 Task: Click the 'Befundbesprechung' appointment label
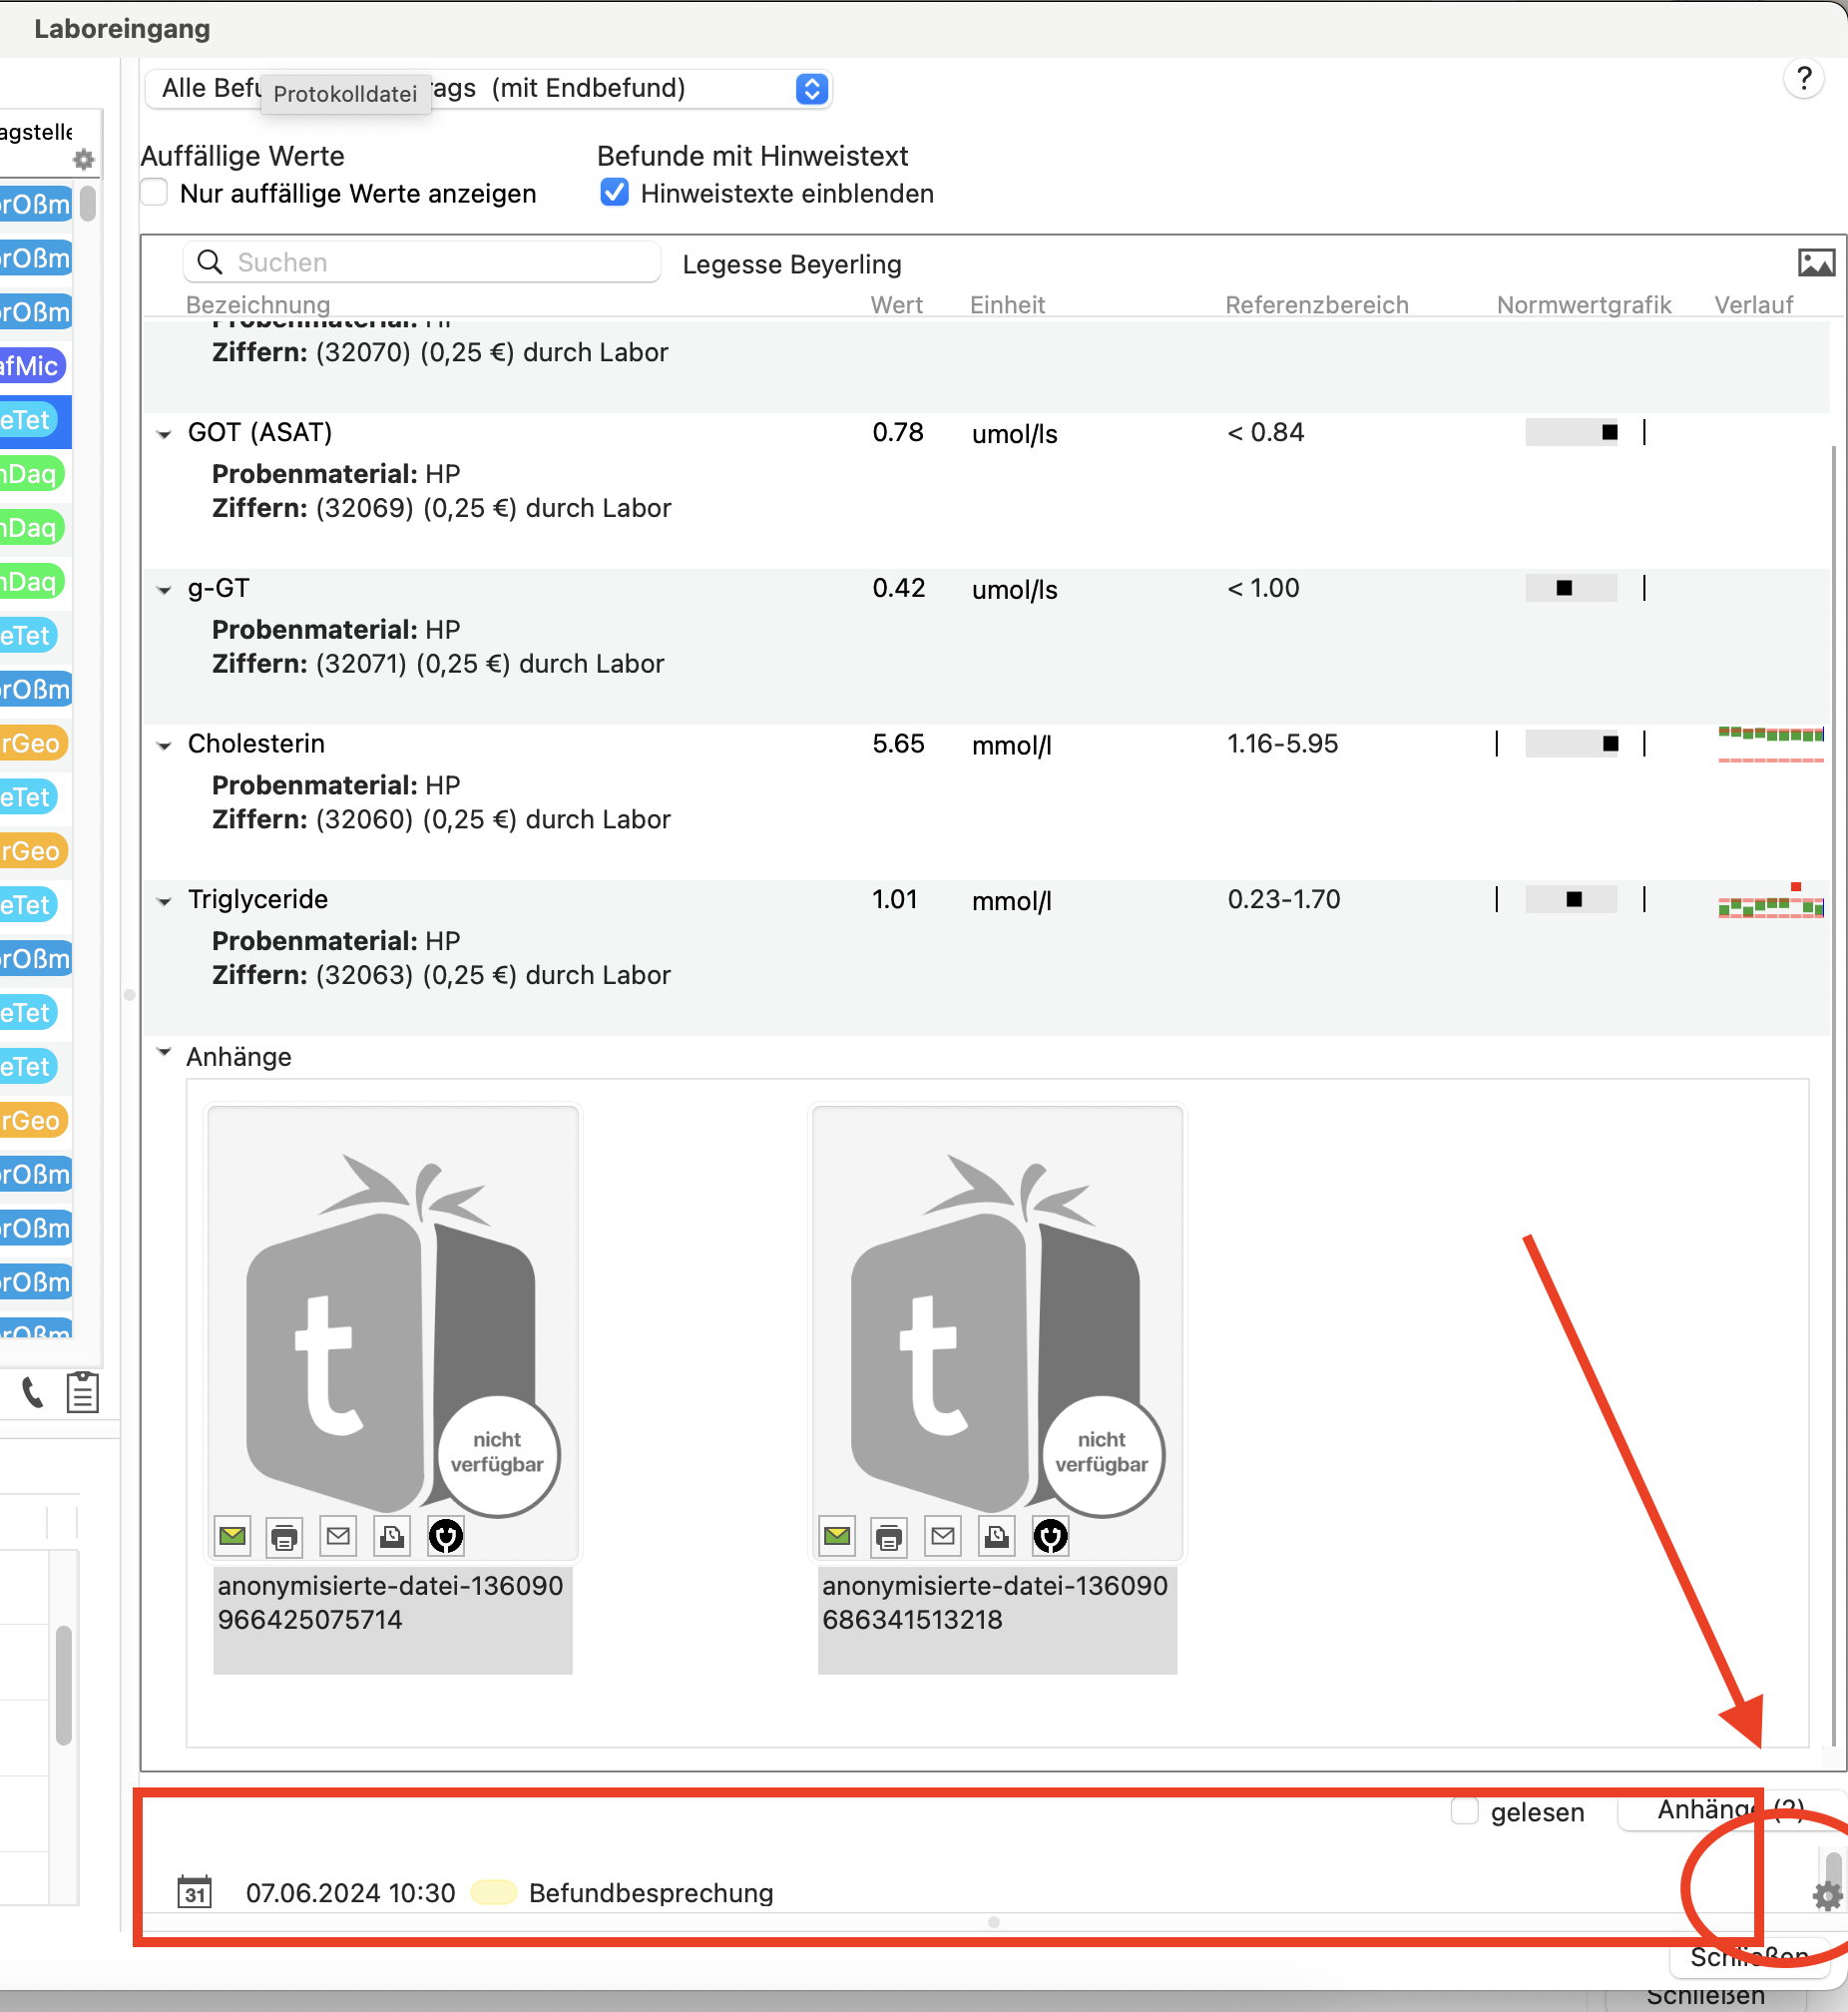[x=651, y=1893]
